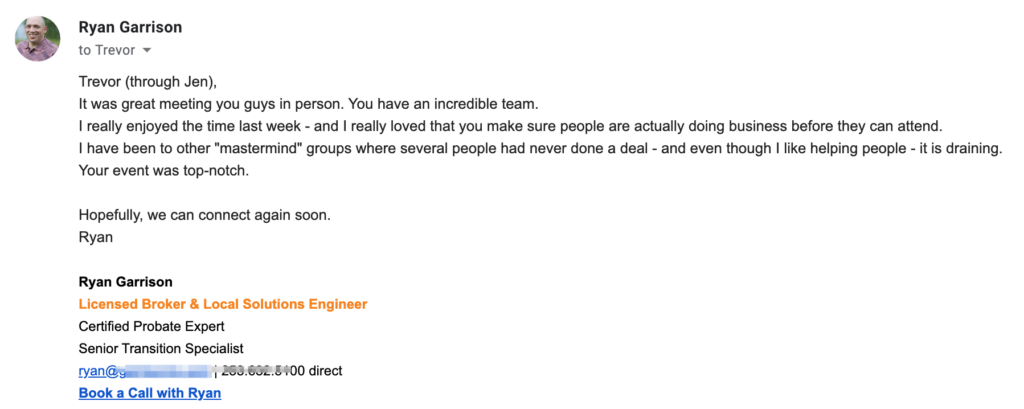
Task: Click the line "Your event was top-notch."
Action: pyautogui.click(x=164, y=171)
